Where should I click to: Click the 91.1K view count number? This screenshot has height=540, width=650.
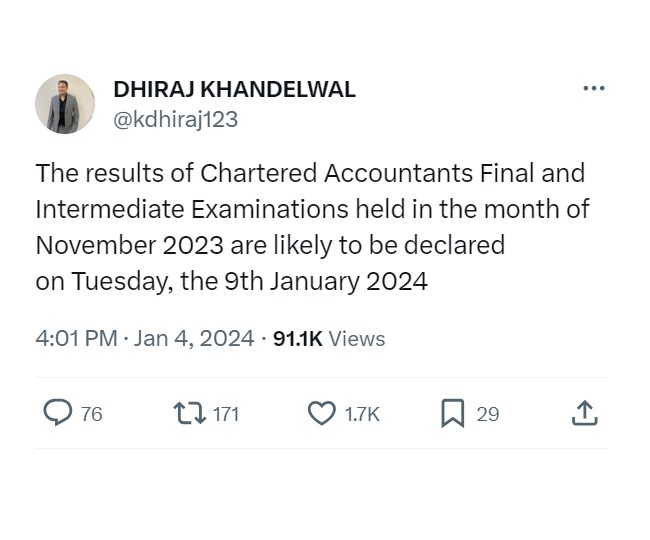[297, 339]
